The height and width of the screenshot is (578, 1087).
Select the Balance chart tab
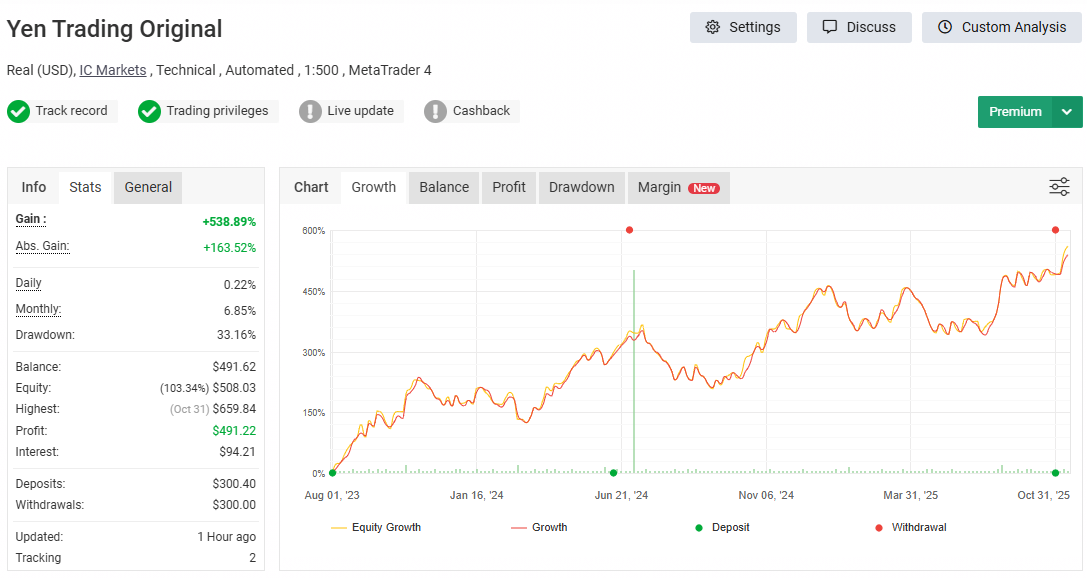point(444,187)
